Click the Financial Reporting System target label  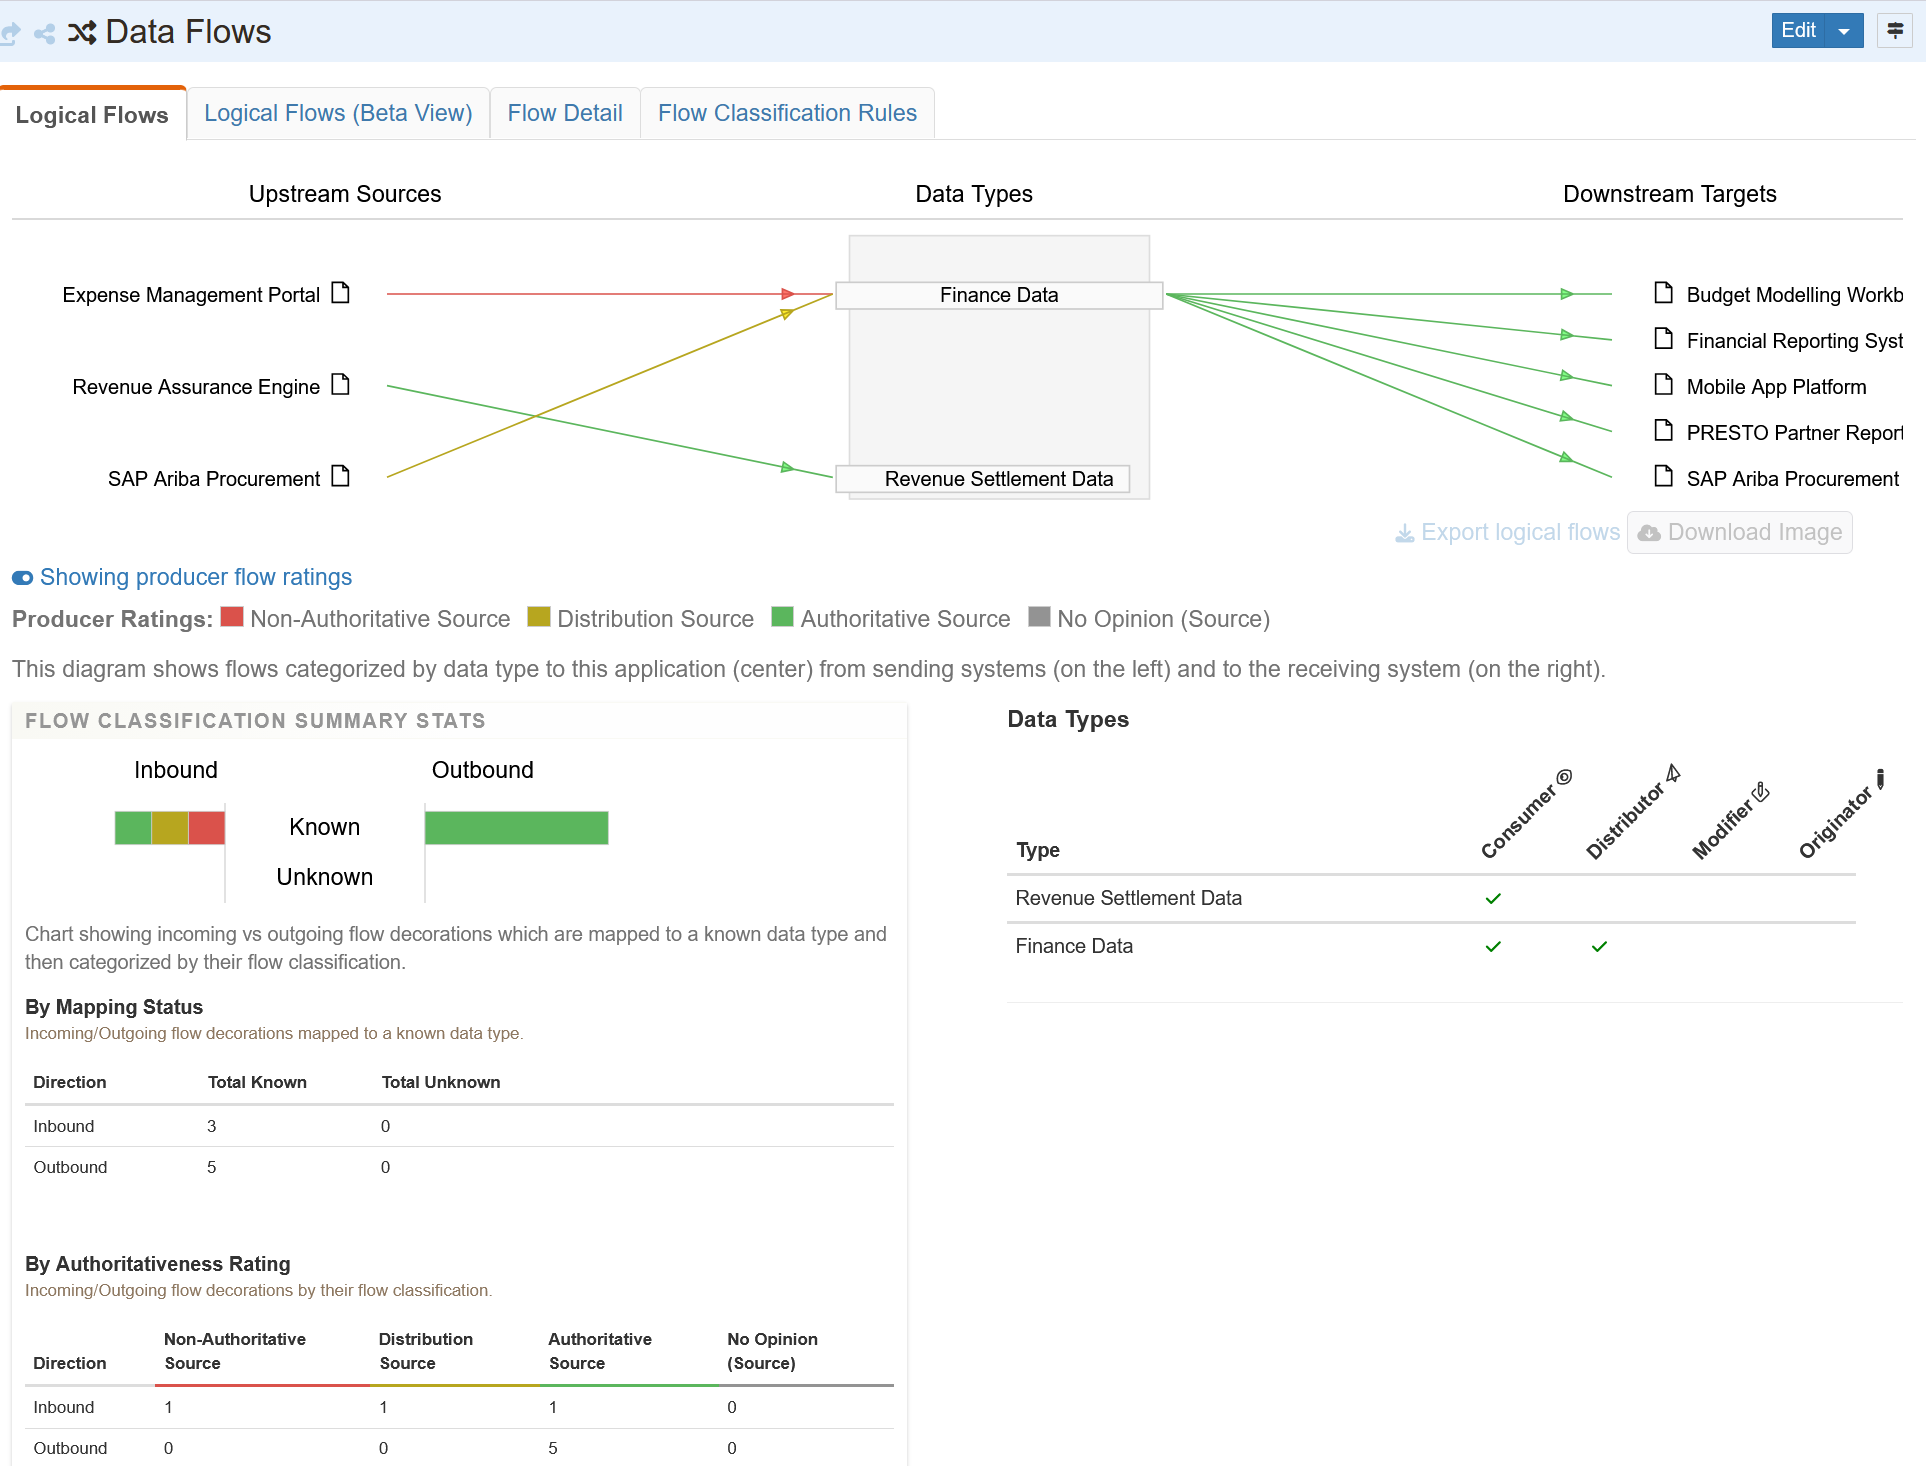point(1794,341)
